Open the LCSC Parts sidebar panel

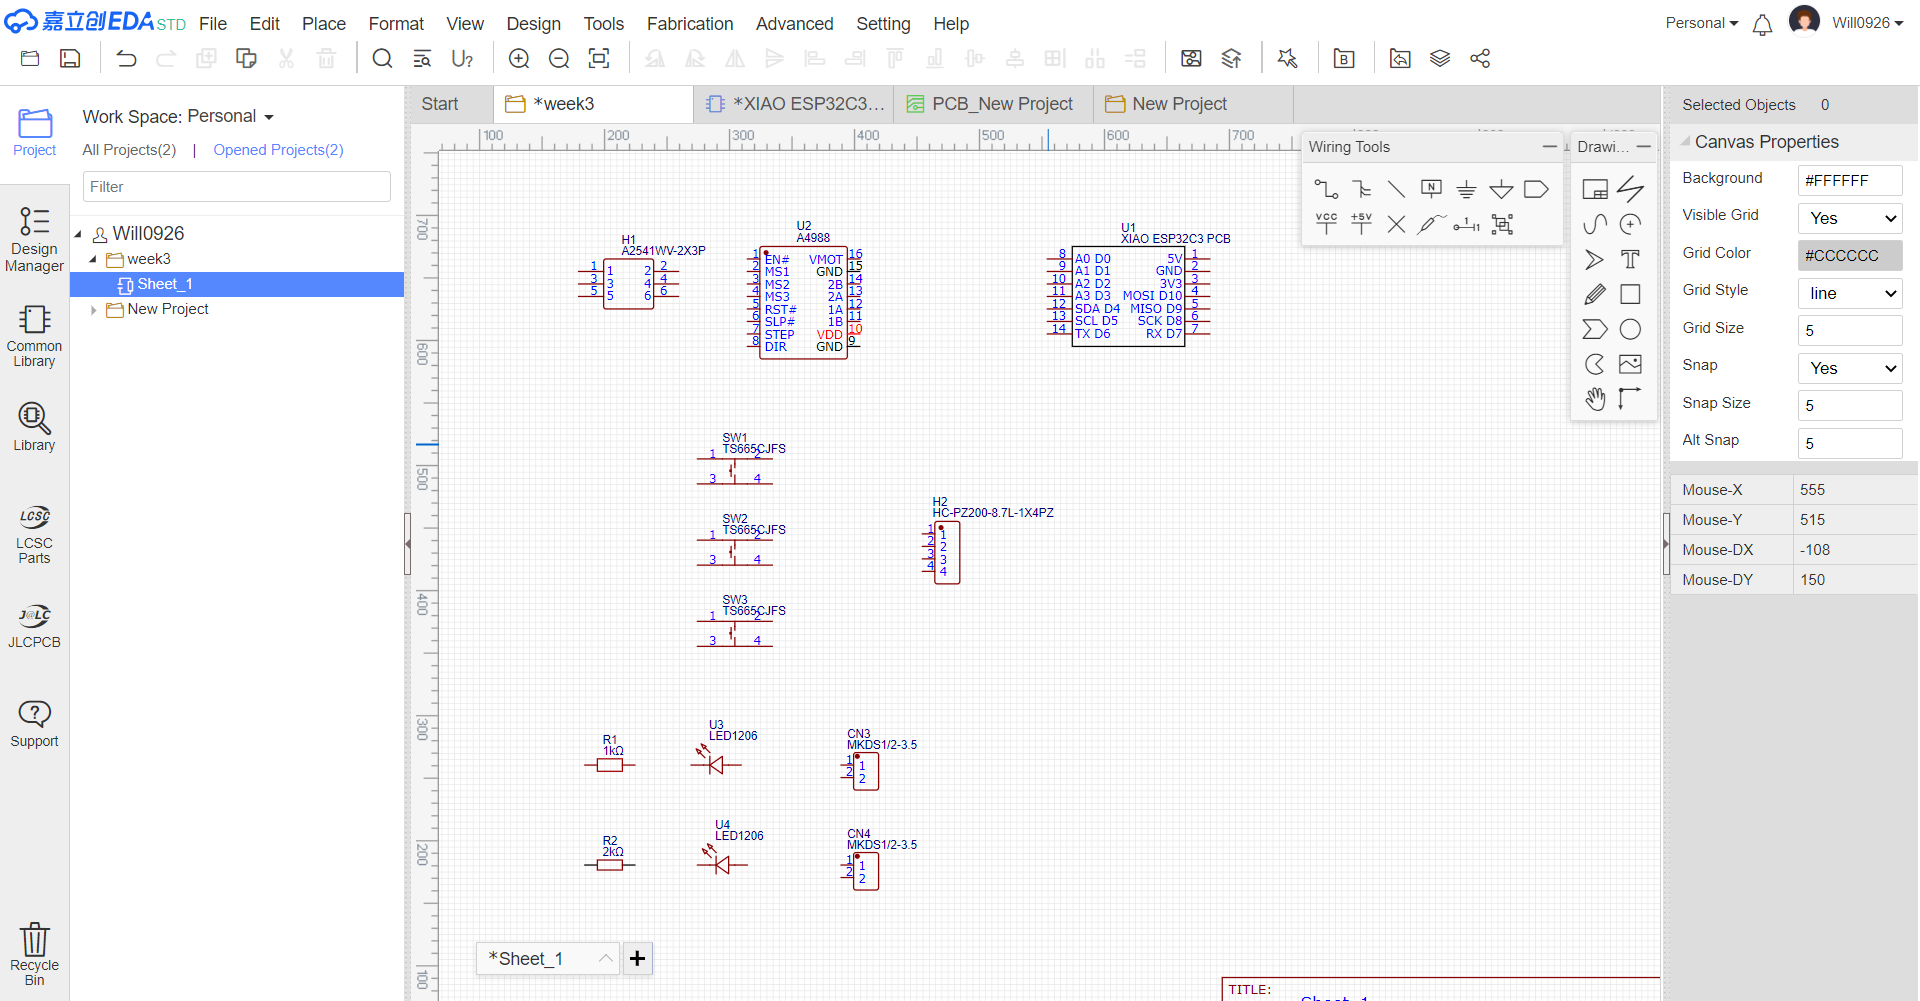[34, 535]
